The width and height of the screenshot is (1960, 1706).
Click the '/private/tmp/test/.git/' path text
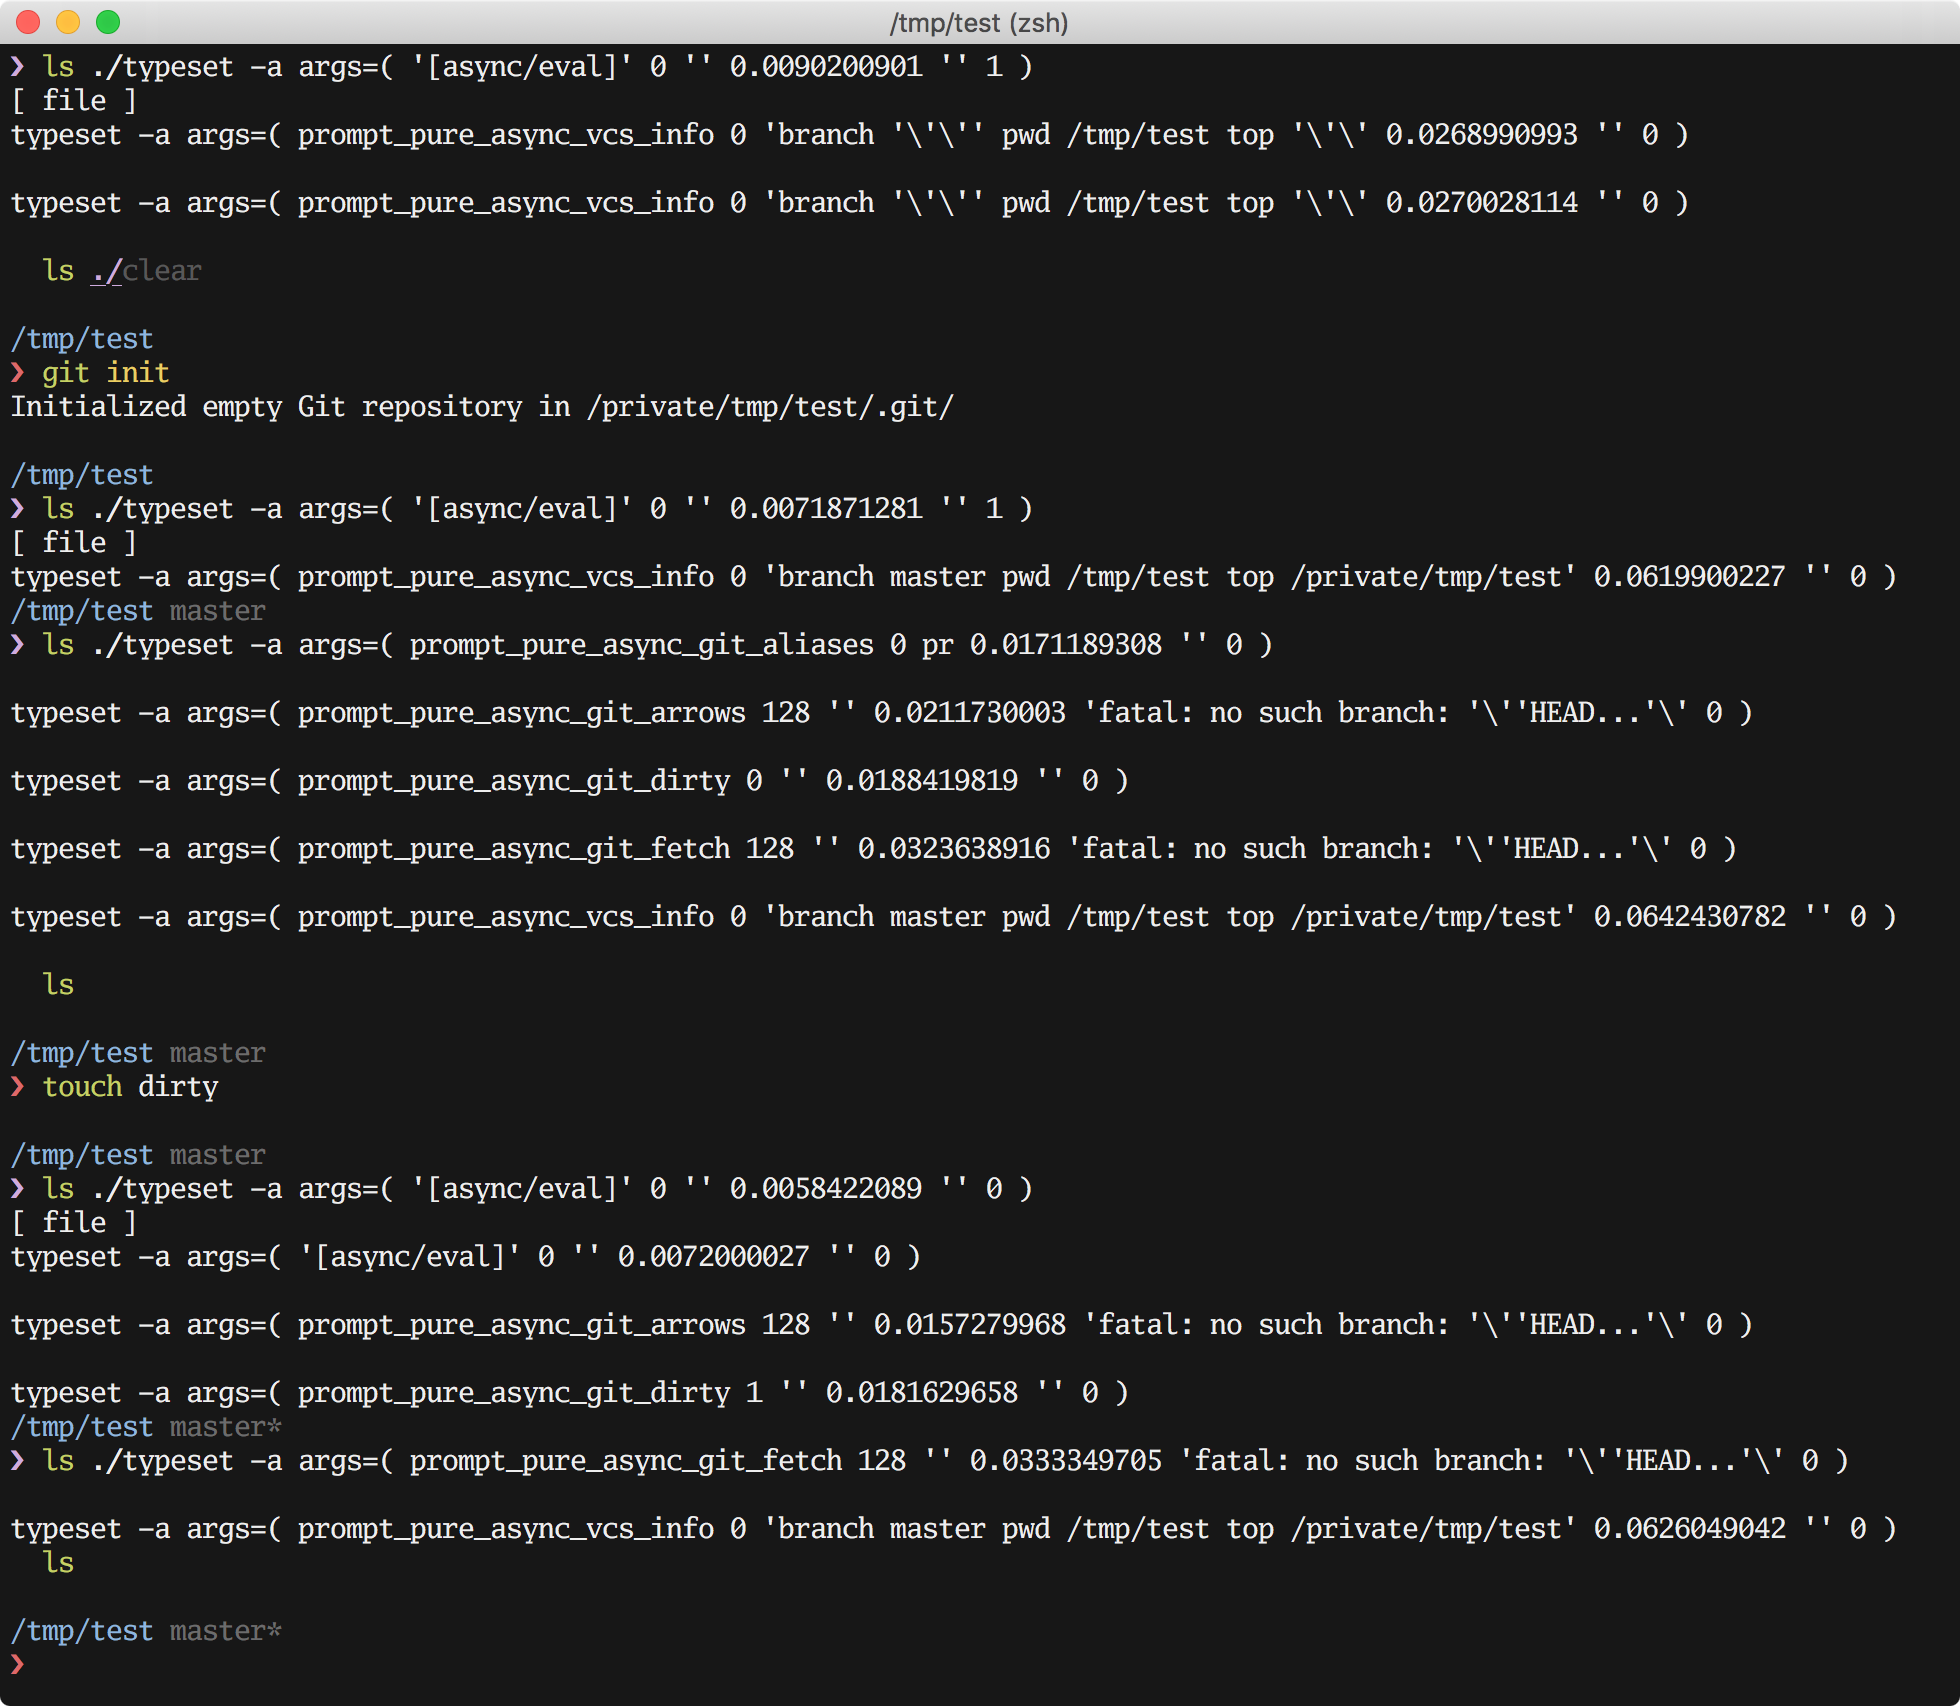pyautogui.click(x=770, y=407)
